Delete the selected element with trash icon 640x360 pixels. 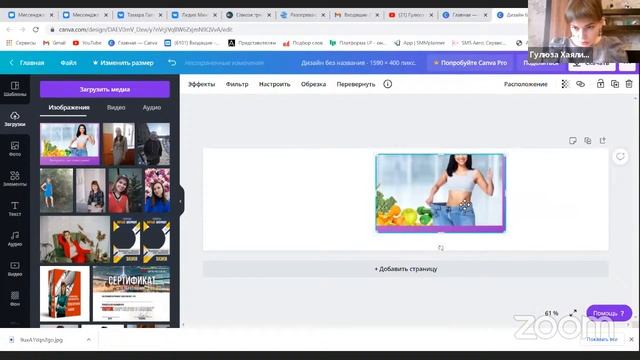click(629, 84)
